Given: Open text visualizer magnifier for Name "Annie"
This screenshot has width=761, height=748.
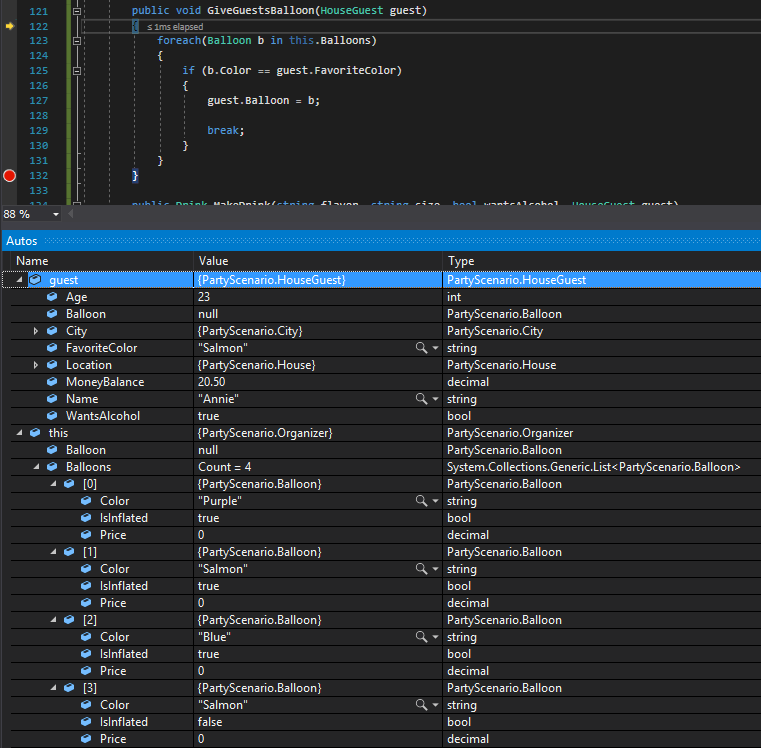Looking at the screenshot, I should click(422, 399).
